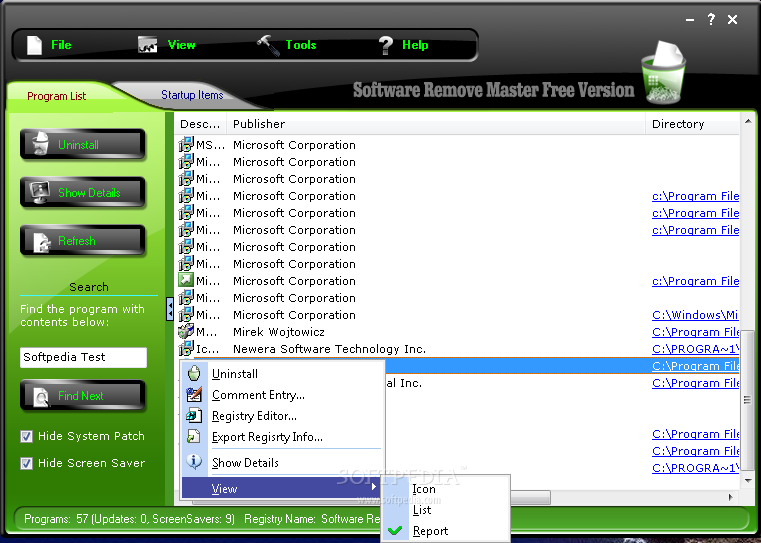The width and height of the screenshot is (761, 543).
Task: Click the Show Details sidebar button
Action: 83,193
